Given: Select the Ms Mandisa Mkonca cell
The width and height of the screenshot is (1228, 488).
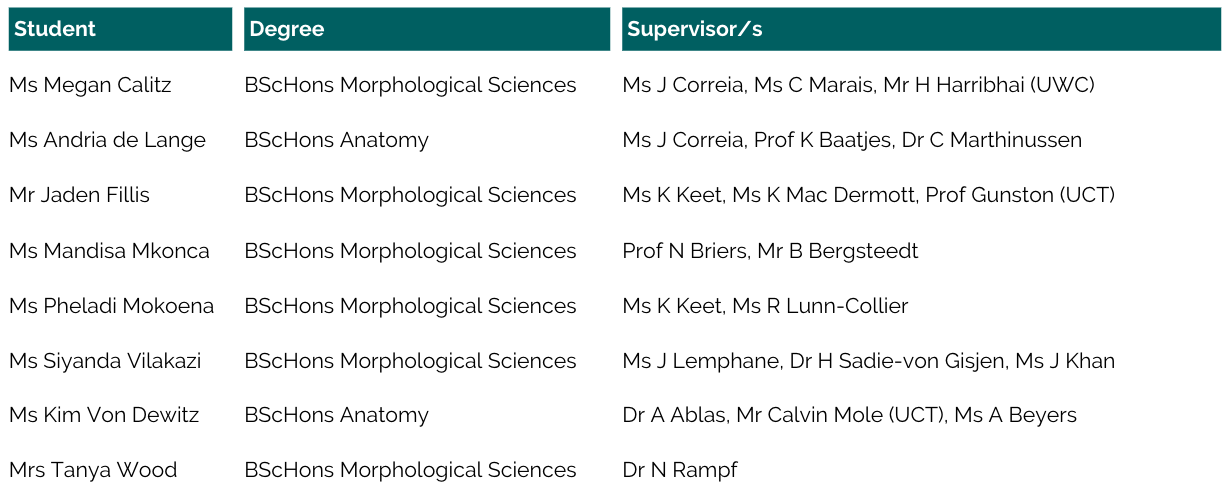Looking at the screenshot, I should coord(109,250).
